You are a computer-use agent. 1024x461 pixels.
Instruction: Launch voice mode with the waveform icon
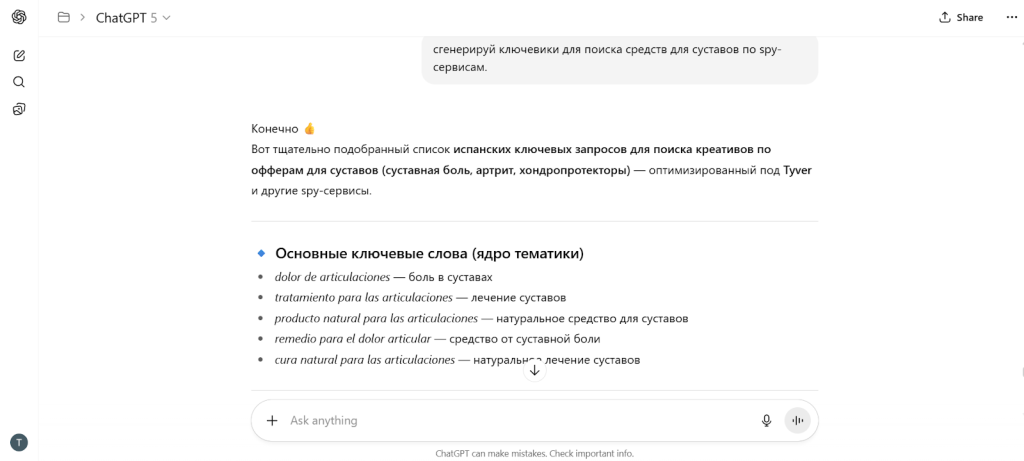[x=798, y=421]
